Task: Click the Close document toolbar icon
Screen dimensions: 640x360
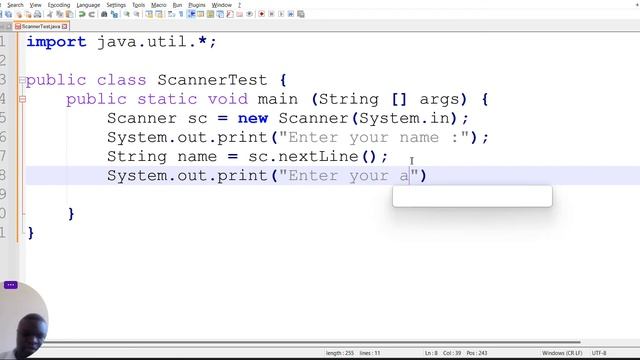Action: [x=19, y=14]
